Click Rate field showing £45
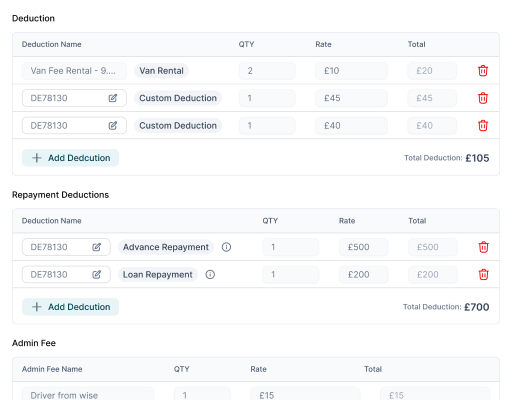512x400 pixels. (x=351, y=98)
